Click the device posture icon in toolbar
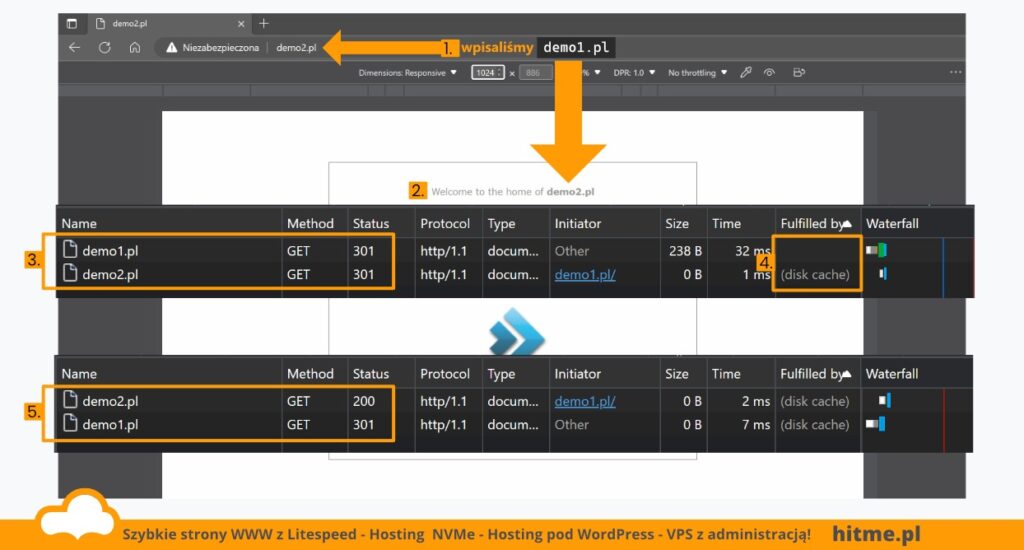Image resolution: width=1024 pixels, height=550 pixels. pyautogui.click(x=799, y=73)
